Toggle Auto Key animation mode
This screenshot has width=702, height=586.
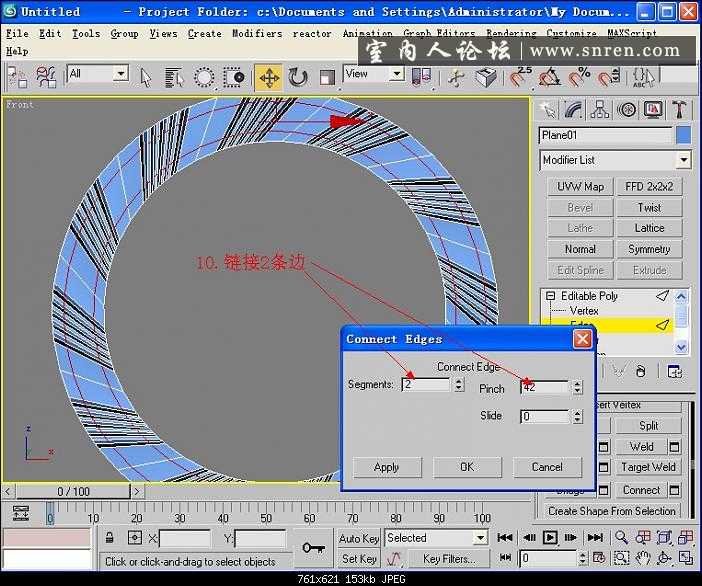coord(359,538)
